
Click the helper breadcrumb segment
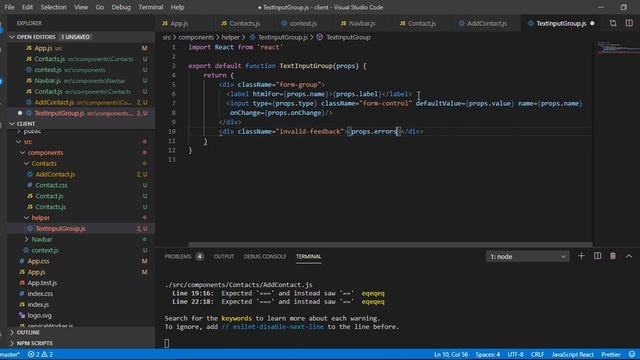coord(231,38)
